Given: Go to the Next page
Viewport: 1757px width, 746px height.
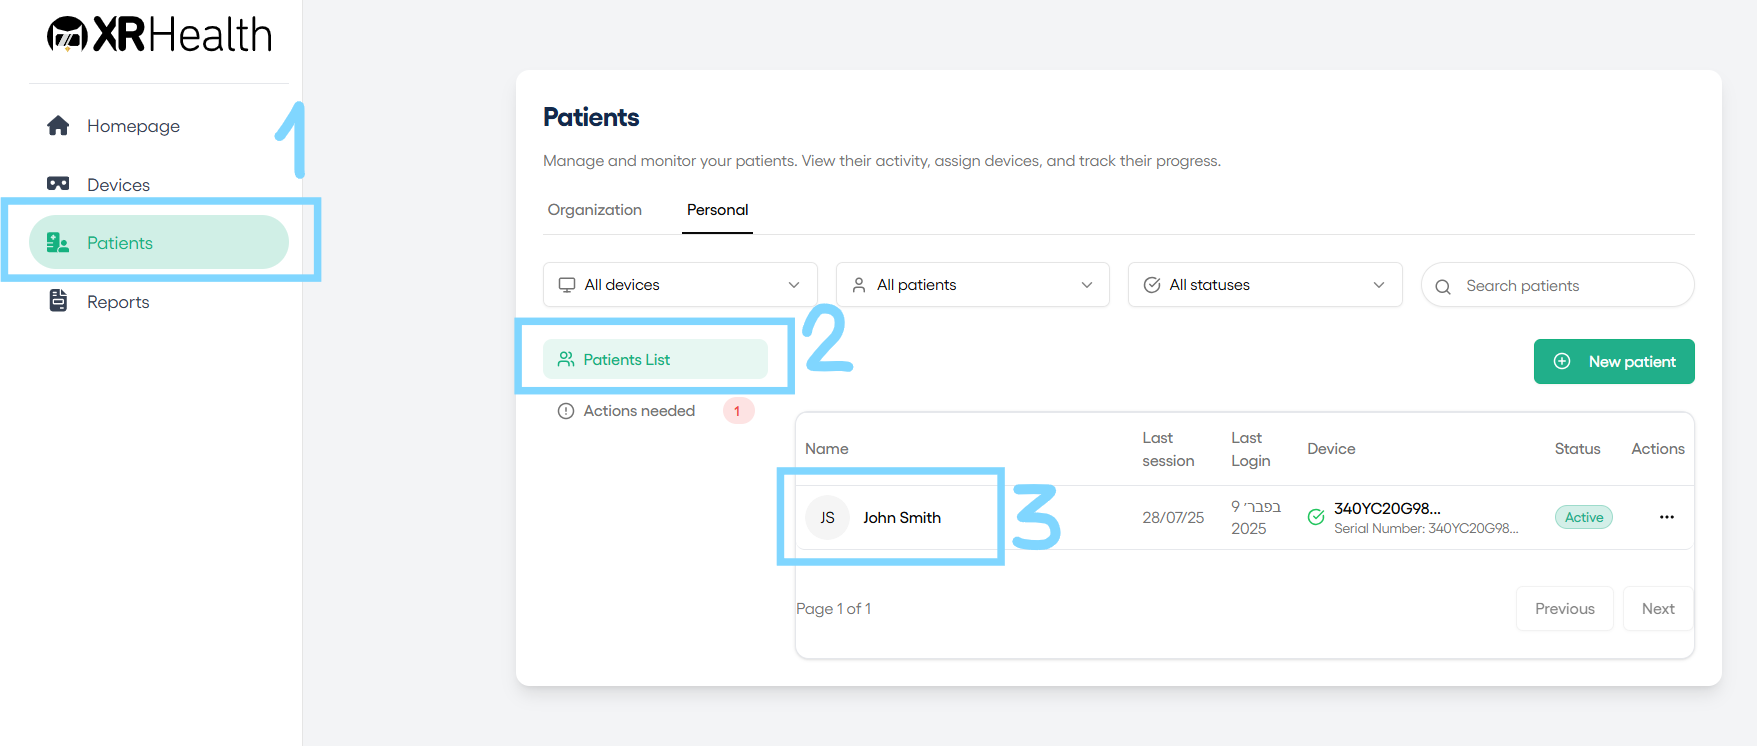Looking at the screenshot, I should [x=1658, y=608].
